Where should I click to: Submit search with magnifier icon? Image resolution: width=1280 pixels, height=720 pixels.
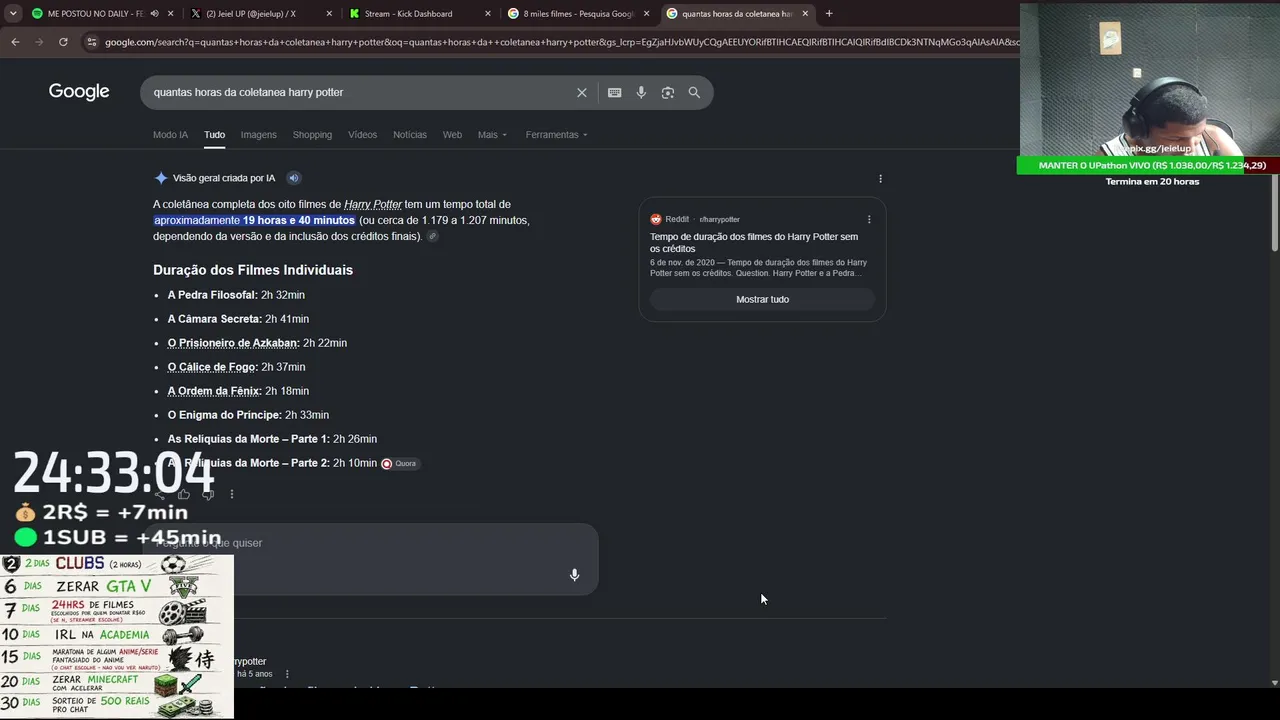click(x=694, y=92)
